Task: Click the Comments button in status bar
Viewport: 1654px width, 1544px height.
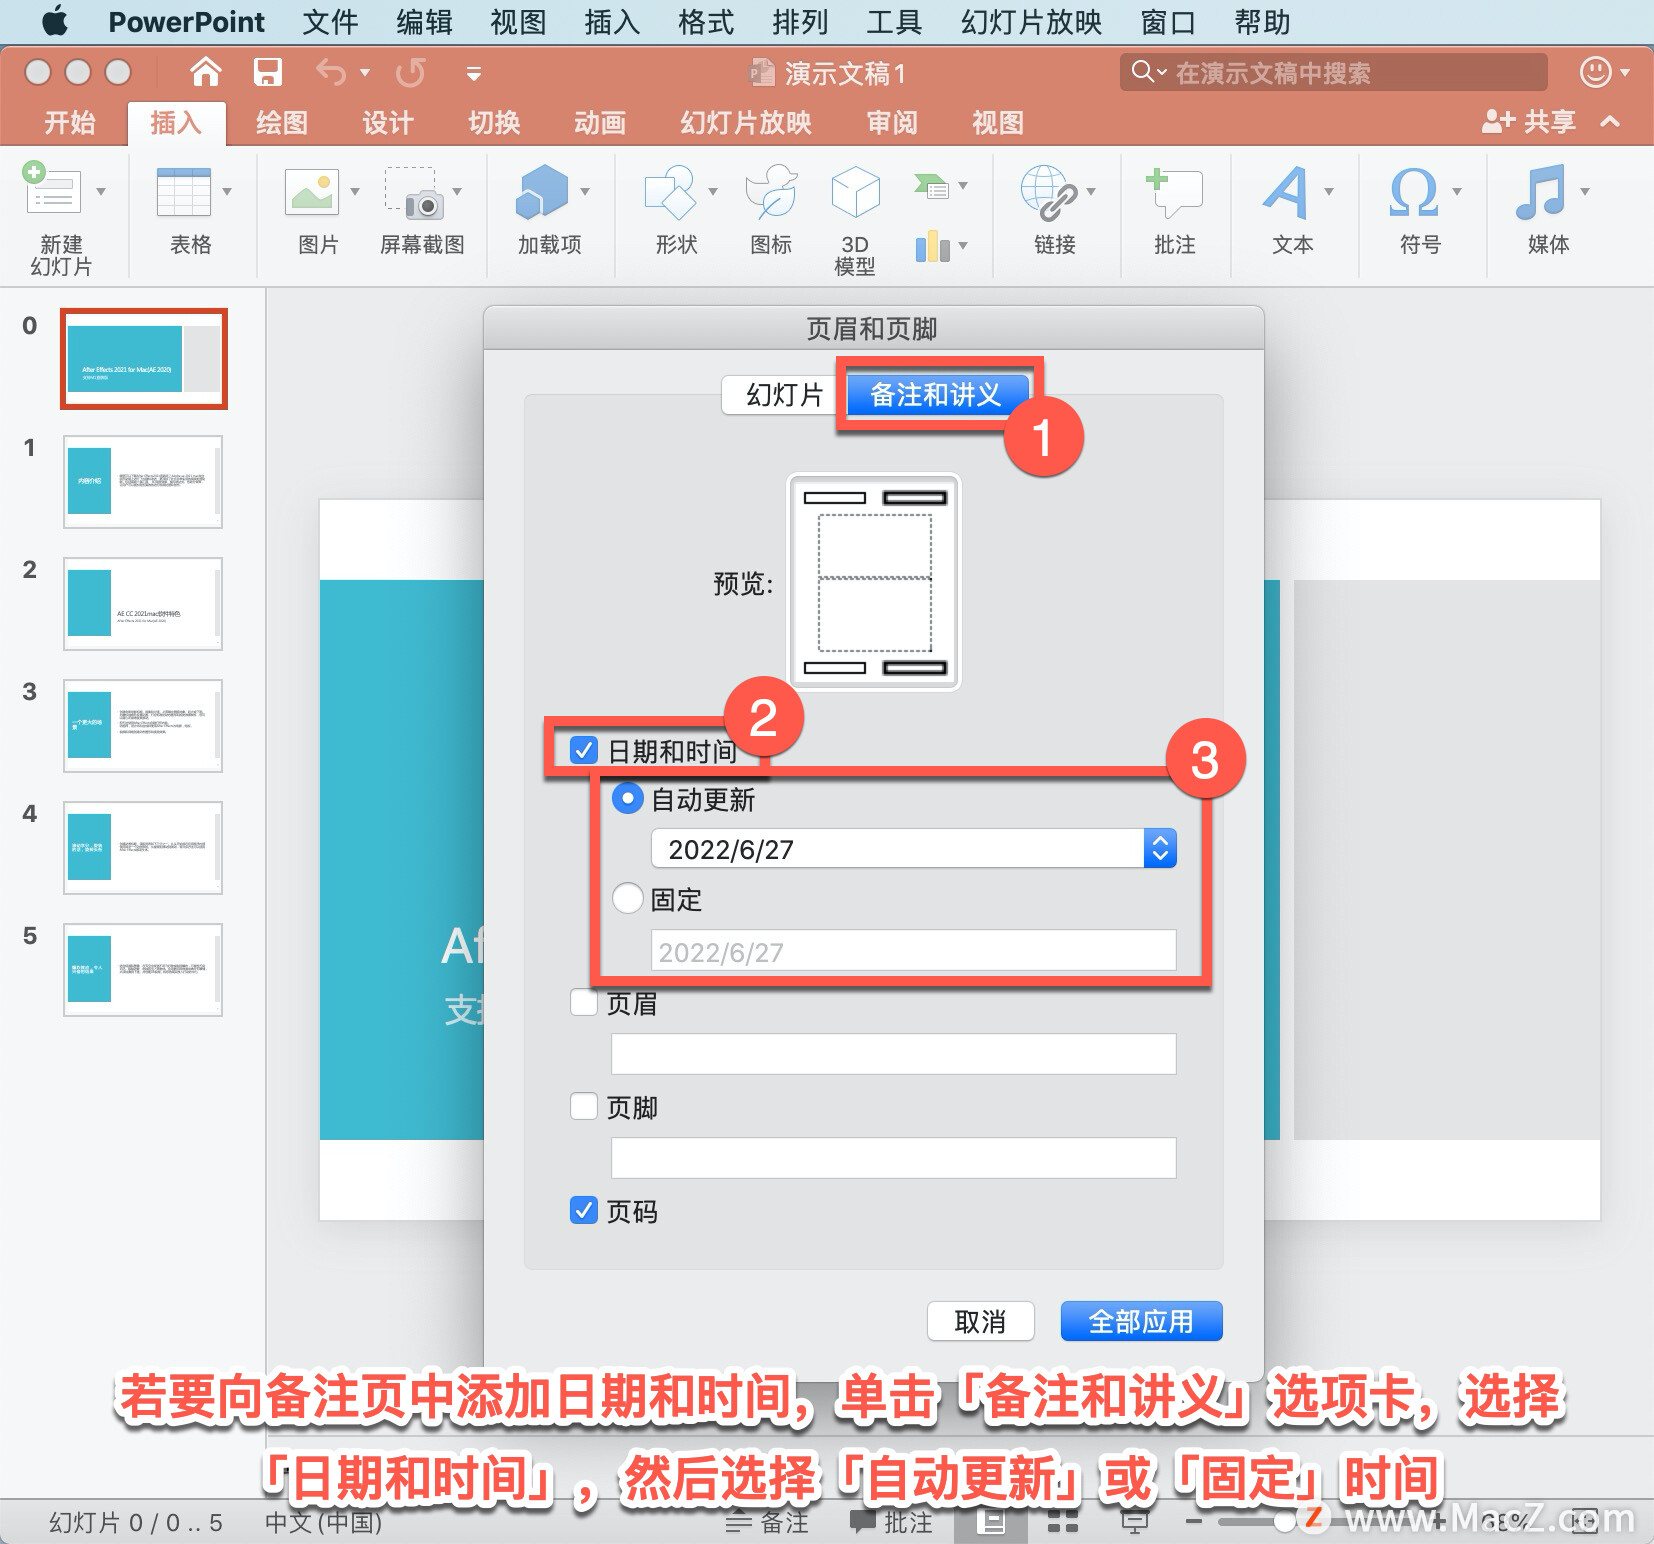Action: 892,1522
